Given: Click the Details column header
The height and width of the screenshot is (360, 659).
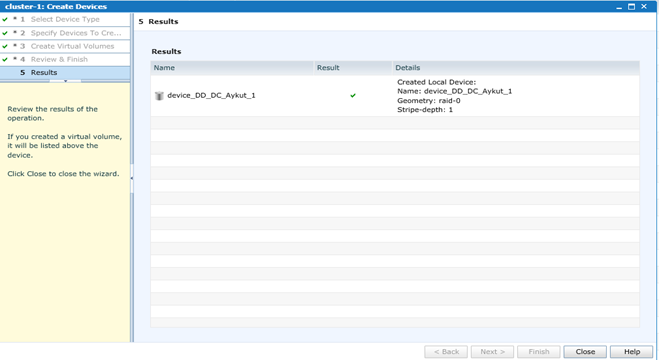Looking at the screenshot, I should click(516, 68).
